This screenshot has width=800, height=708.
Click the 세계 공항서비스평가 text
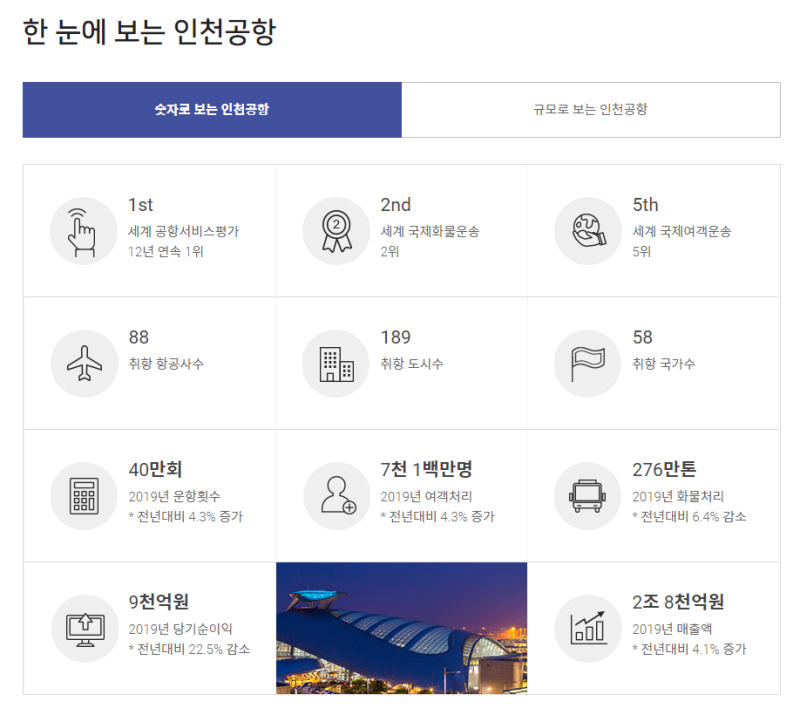tap(183, 231)
